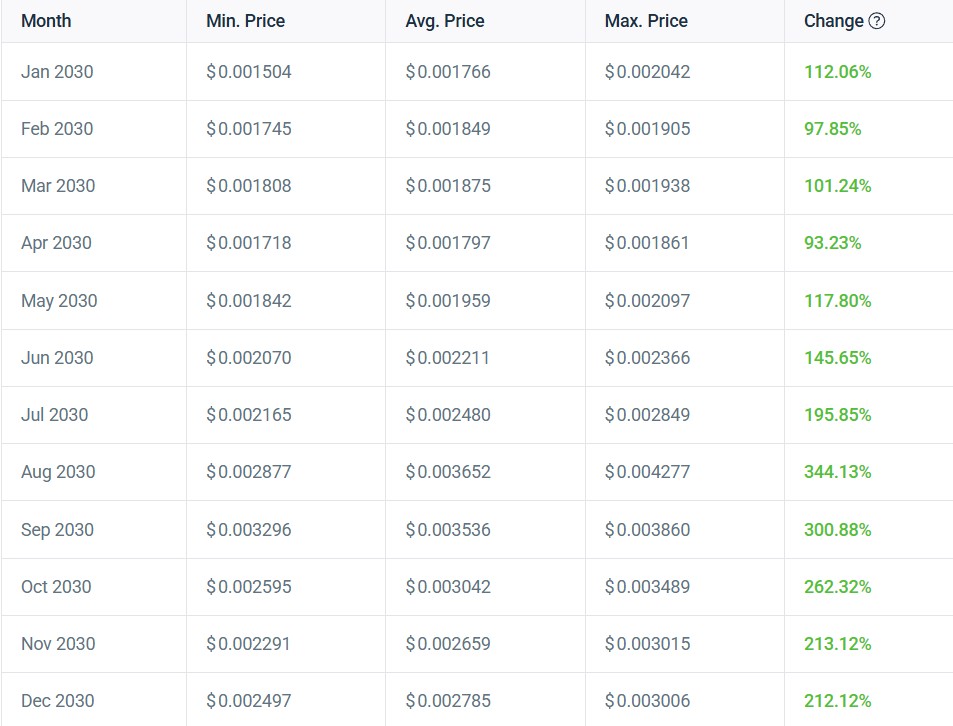Click the 344.13% change value
The image size is (953, 726).
click(x=837, y=472)
